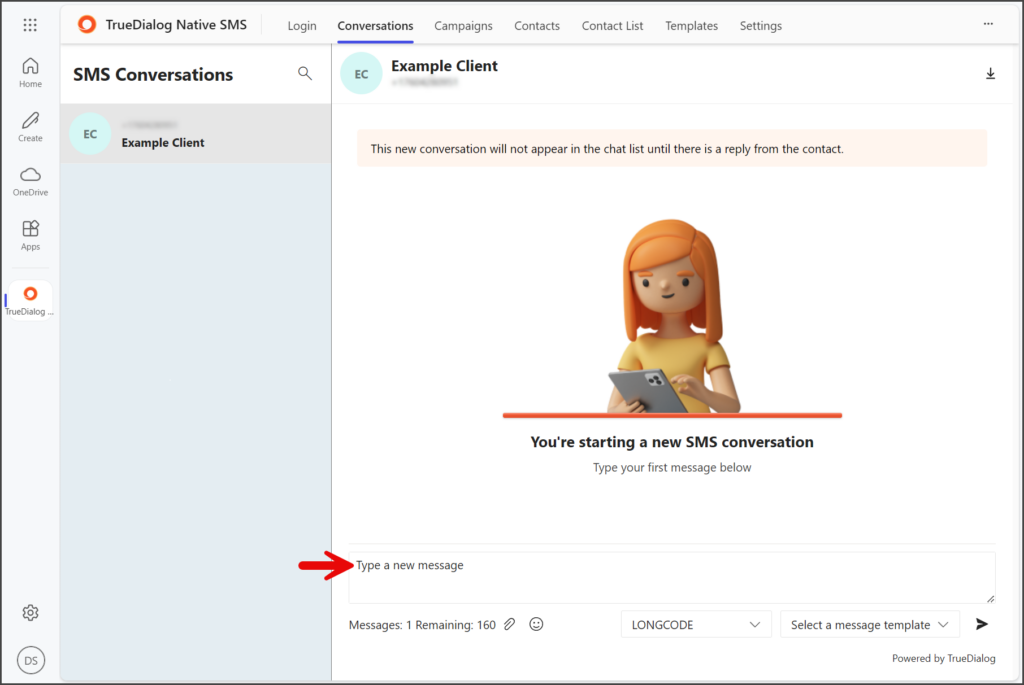
Task: Select the TrueDialog app in the rail
Action: (29, 300)
